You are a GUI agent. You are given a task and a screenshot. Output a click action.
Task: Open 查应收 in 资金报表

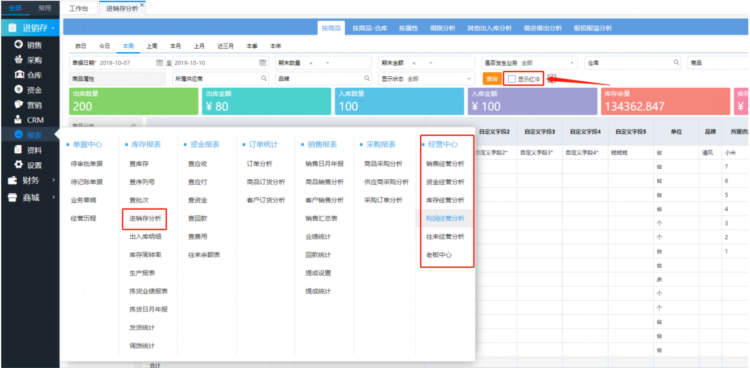pyautogui.click(x=198, y=164)
